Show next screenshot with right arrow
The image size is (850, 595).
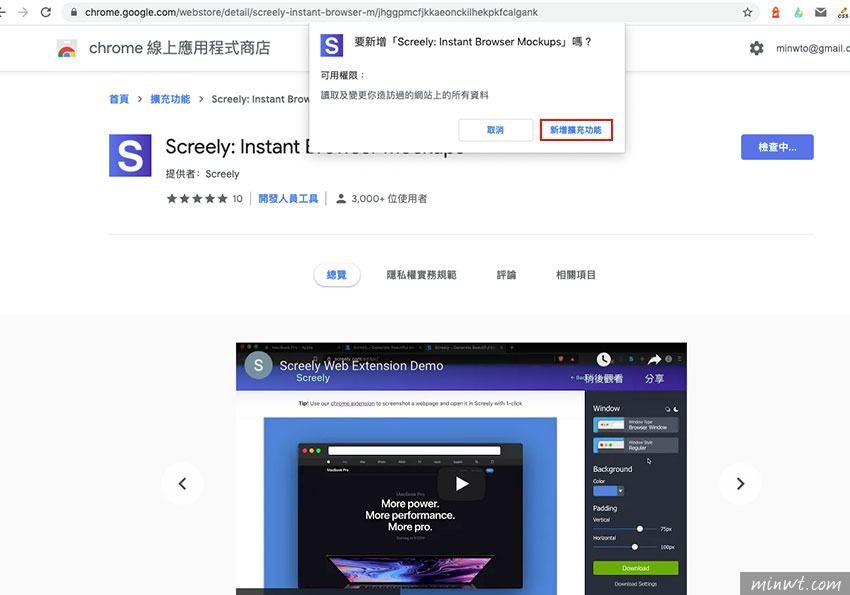click(x=740, y=483)
